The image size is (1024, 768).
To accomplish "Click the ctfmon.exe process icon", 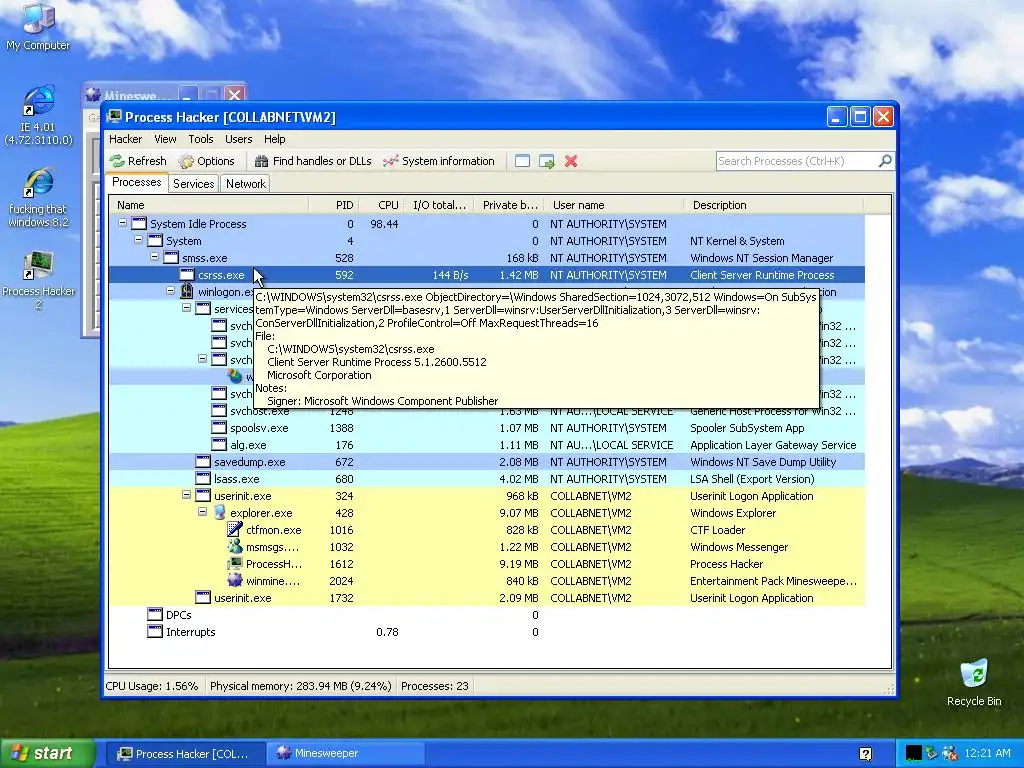I will (235, 530).
